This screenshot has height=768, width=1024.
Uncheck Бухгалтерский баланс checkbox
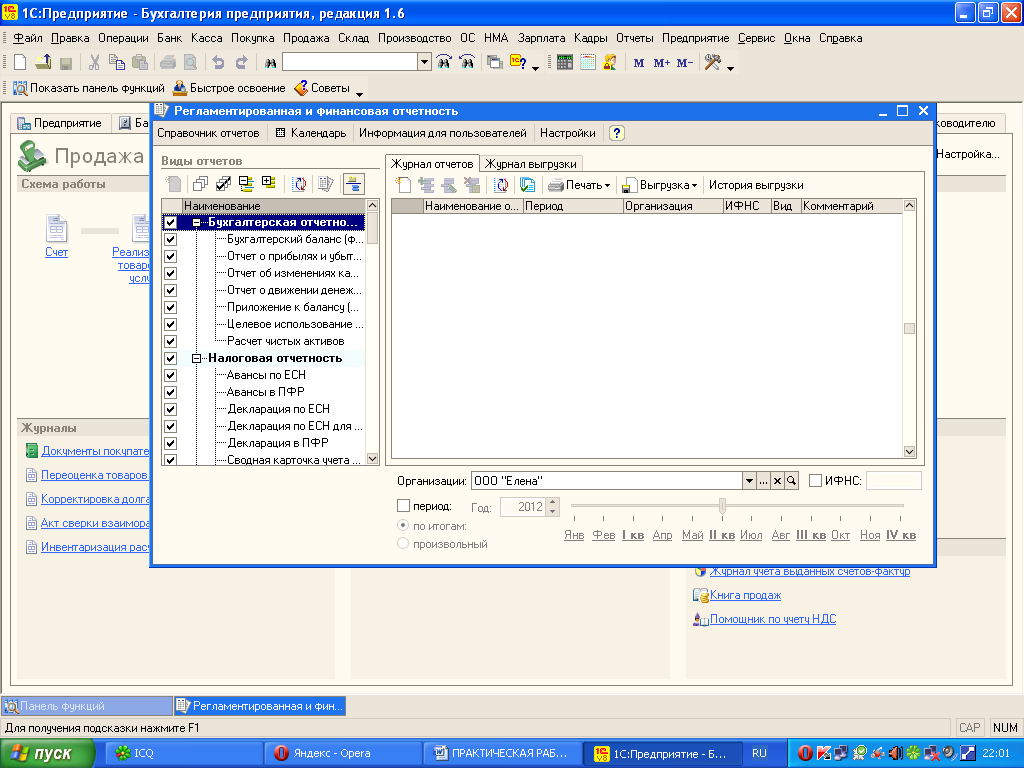coord(170,239)
